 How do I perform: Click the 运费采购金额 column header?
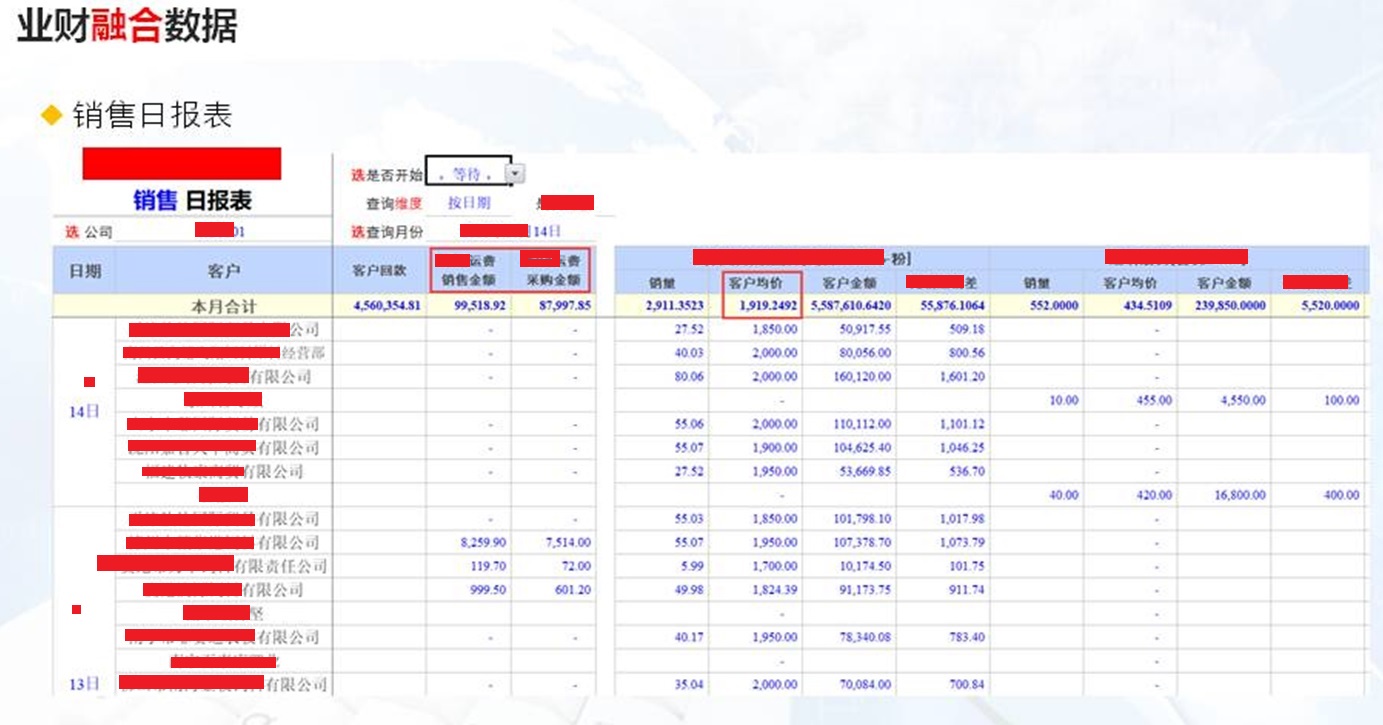[553, 271]
